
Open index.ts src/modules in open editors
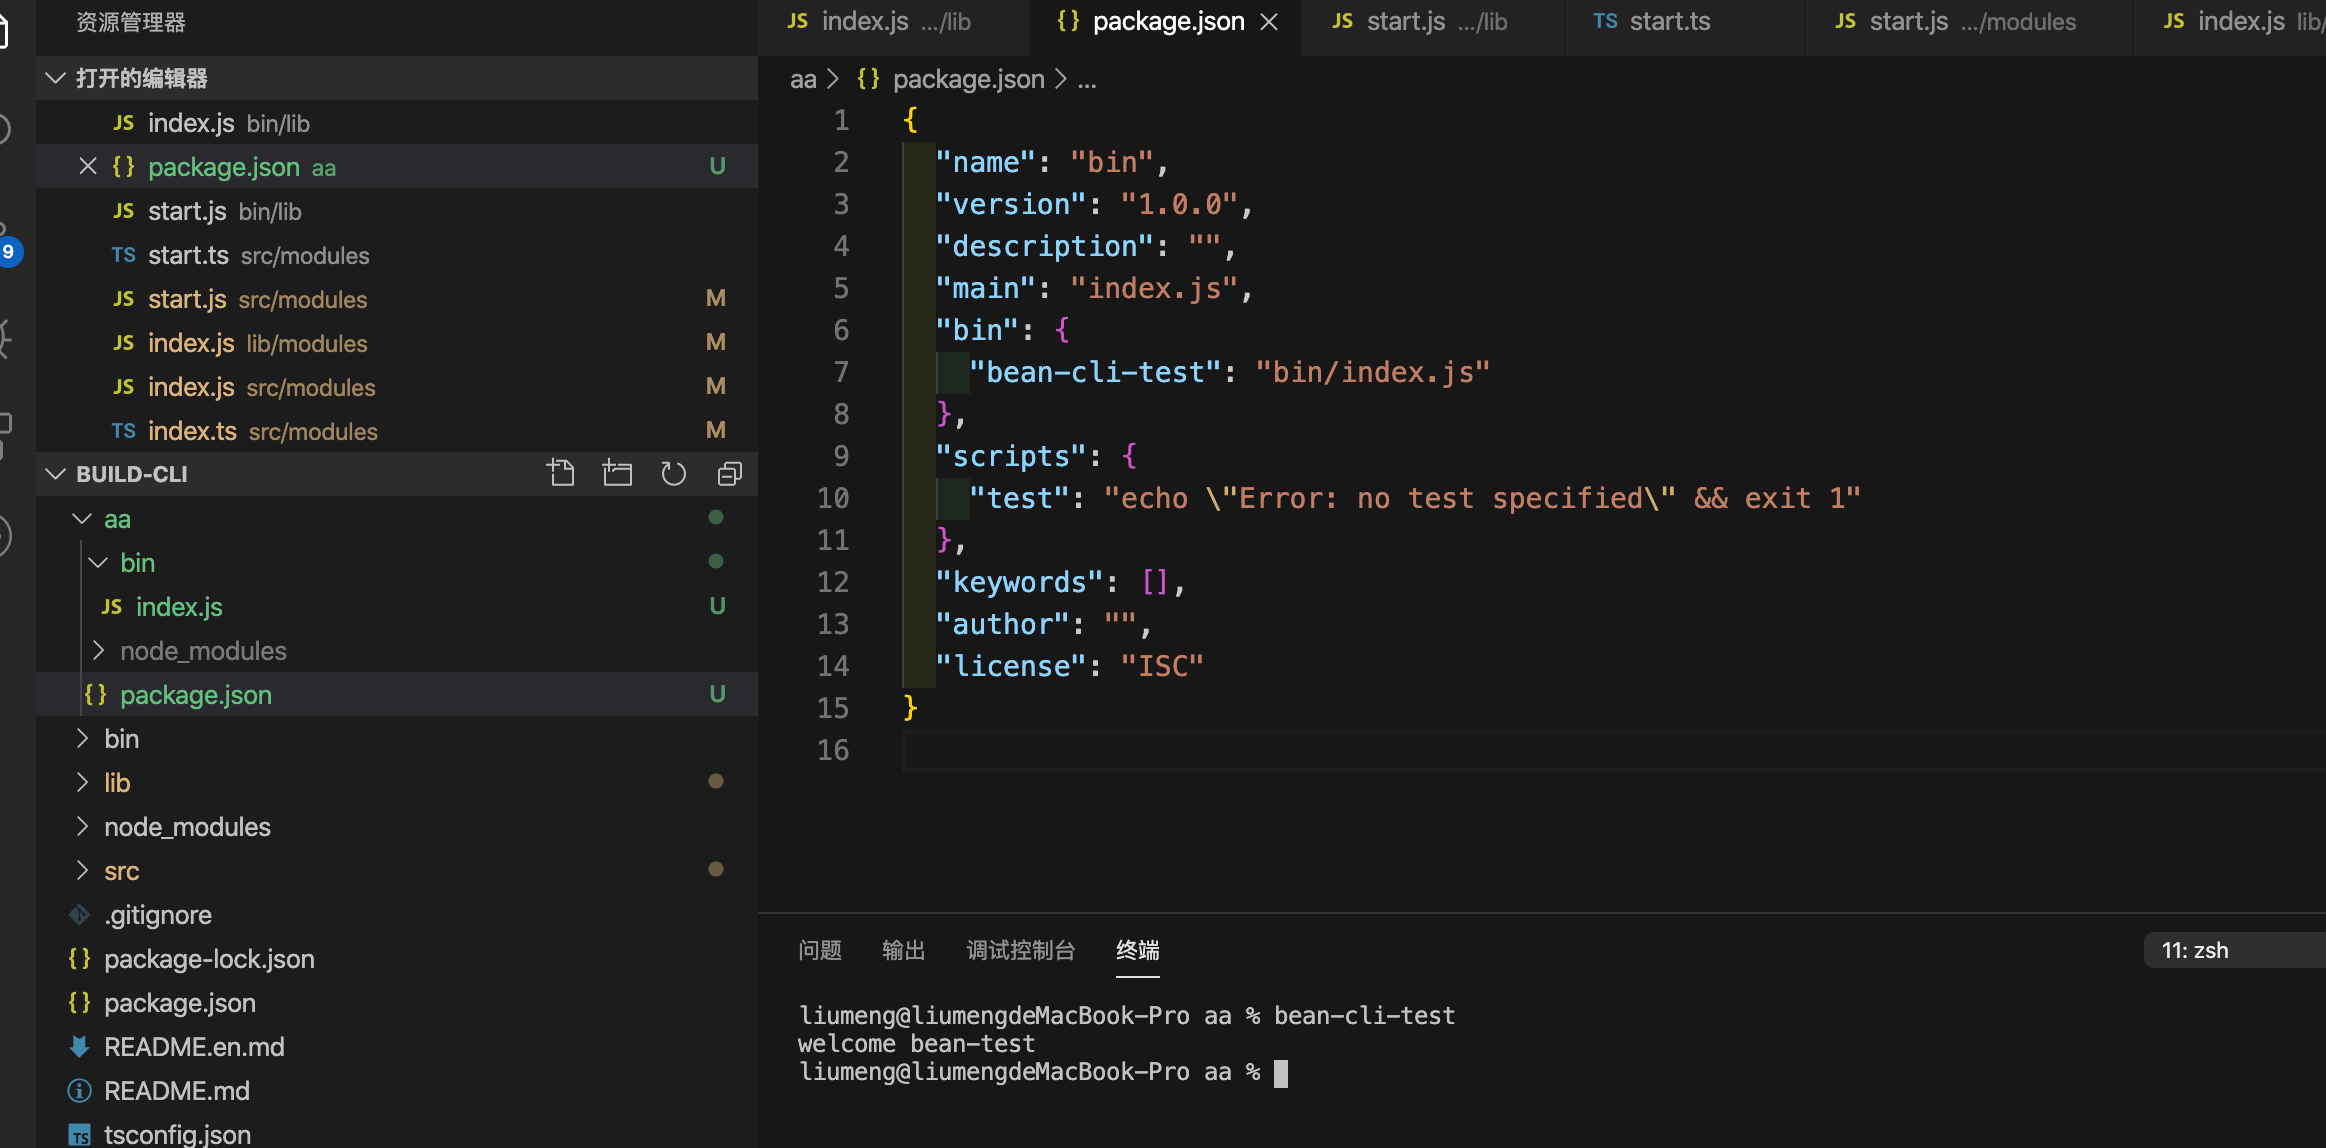(x=397, y=430)
